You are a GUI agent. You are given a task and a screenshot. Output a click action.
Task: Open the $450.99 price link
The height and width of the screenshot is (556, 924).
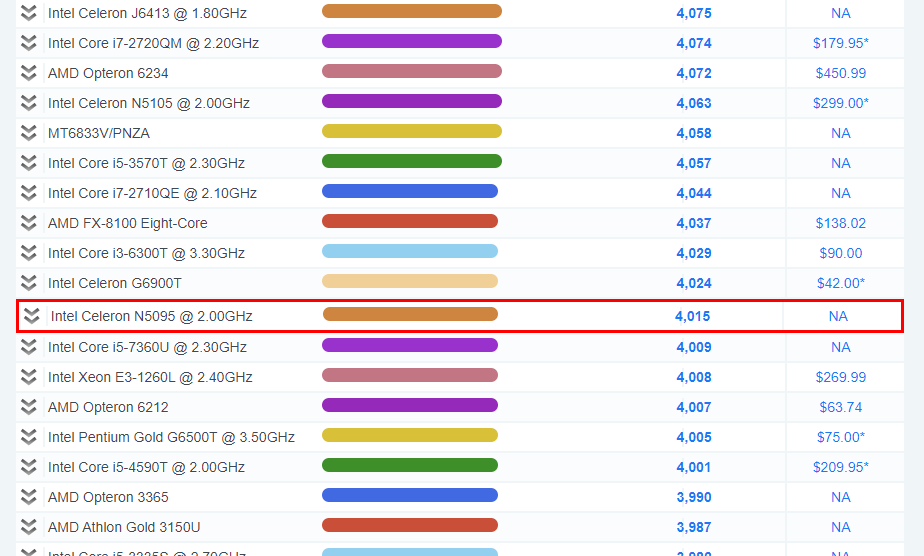click(840, 73)
